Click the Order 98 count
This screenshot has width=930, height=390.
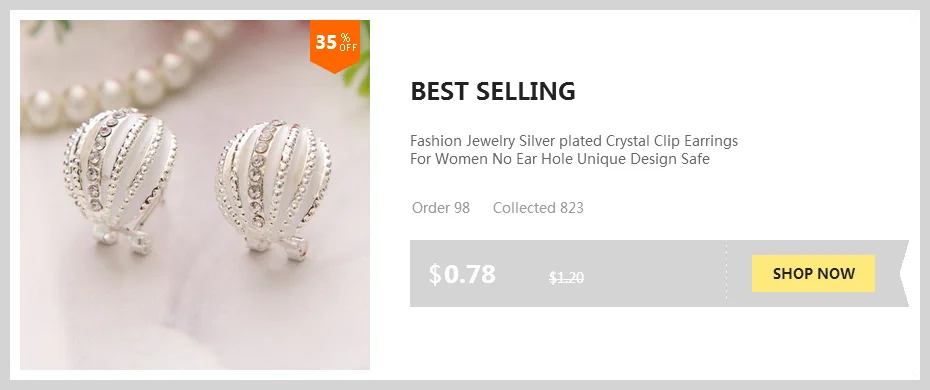click(441, 208)
